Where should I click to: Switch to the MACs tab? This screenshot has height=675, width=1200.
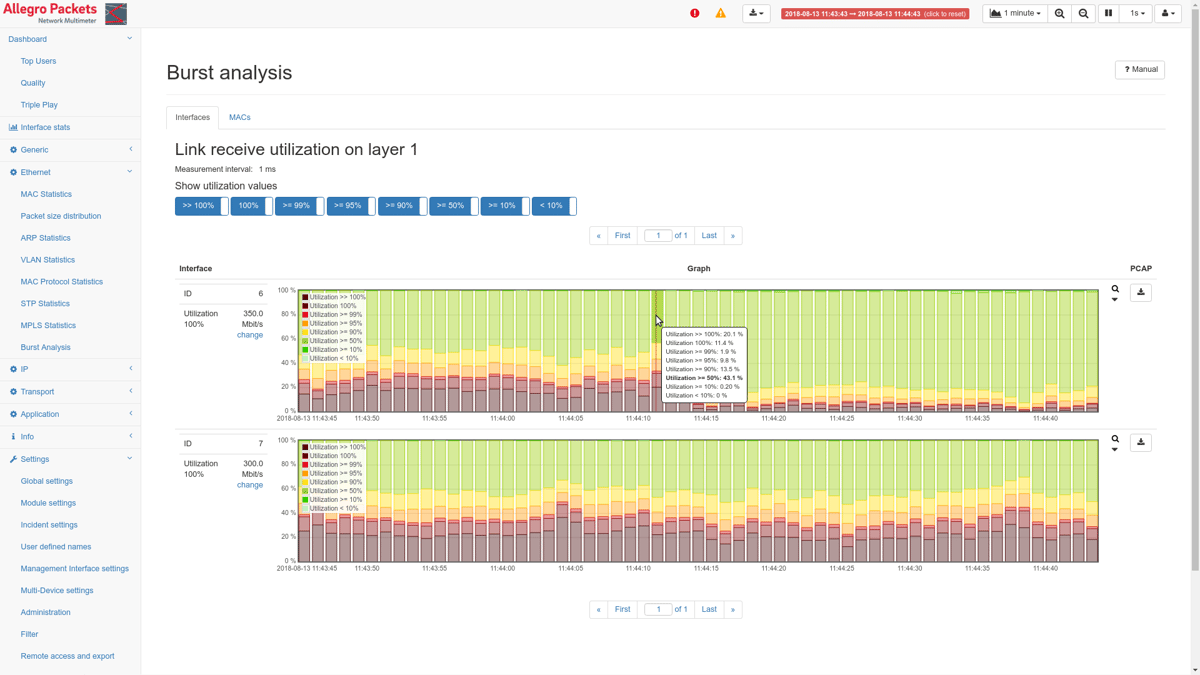239,117
